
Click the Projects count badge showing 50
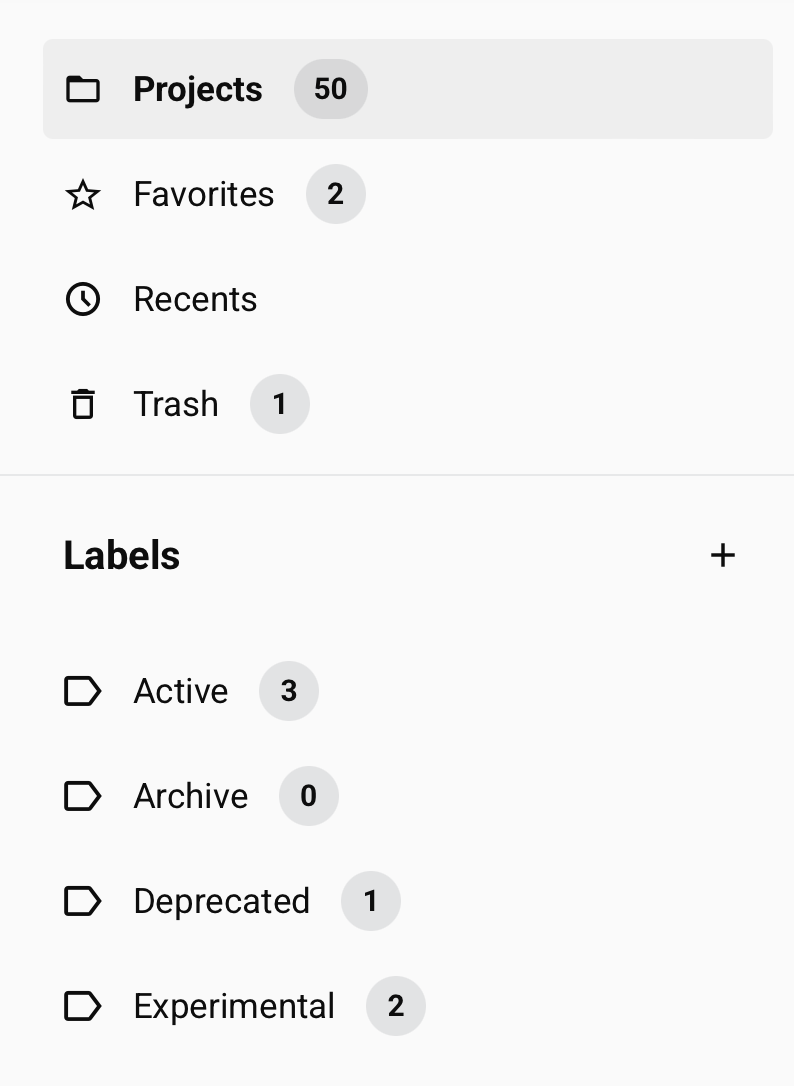click(x=330, y=89)
